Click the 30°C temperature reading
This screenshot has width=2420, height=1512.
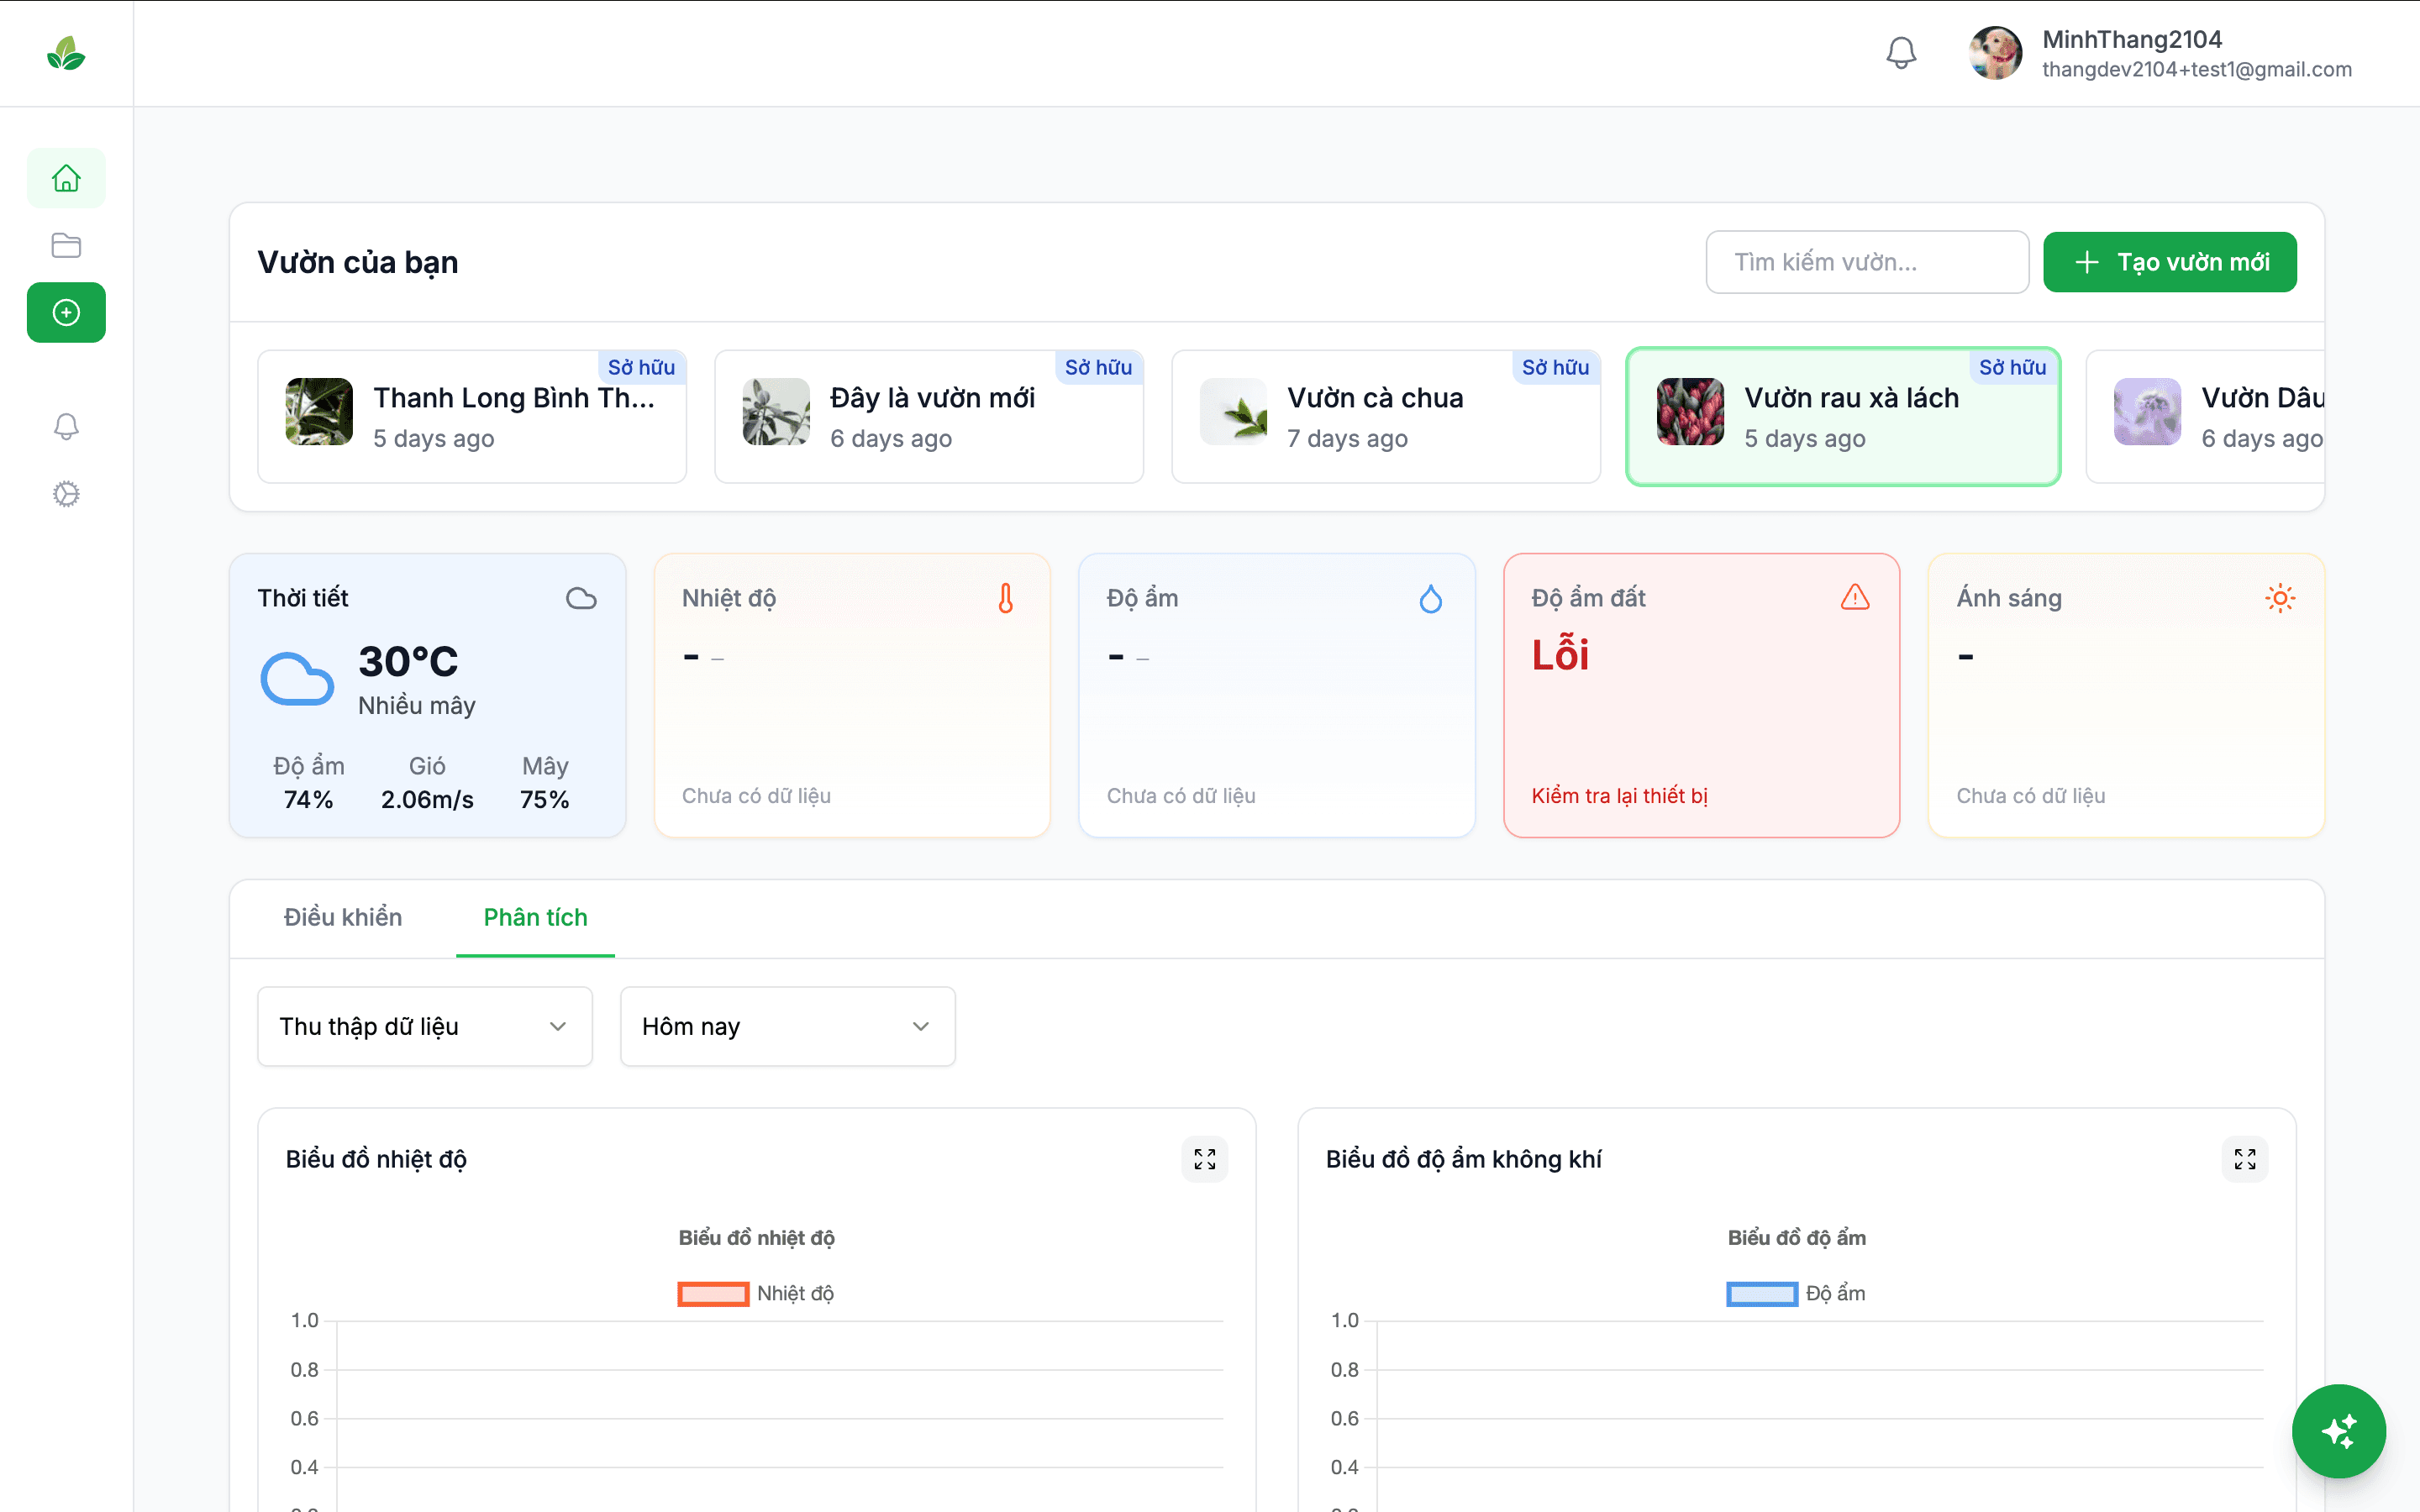408,661
